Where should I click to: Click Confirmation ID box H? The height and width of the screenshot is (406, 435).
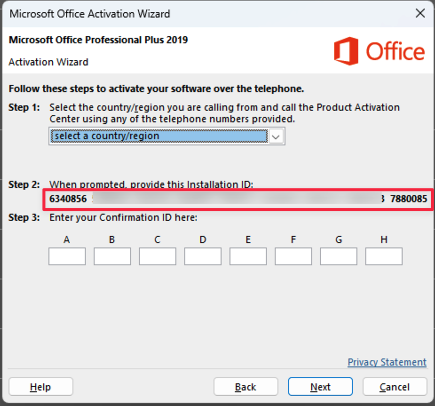(x=384, y=256)
